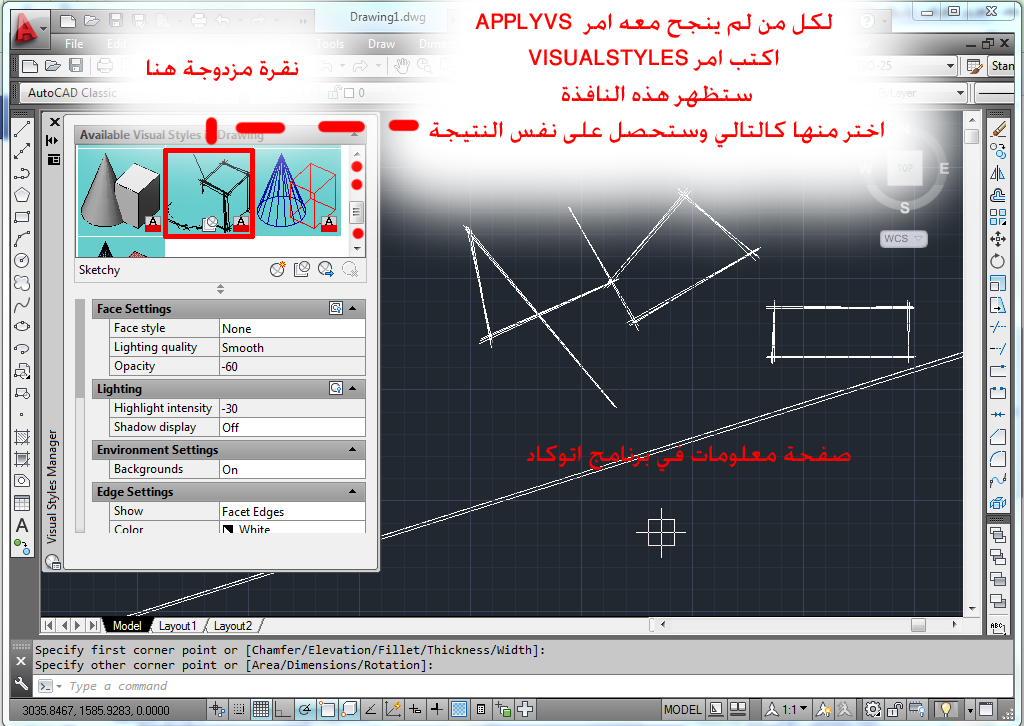Toggle Quick Properties in status bar

tap(481, 709)
